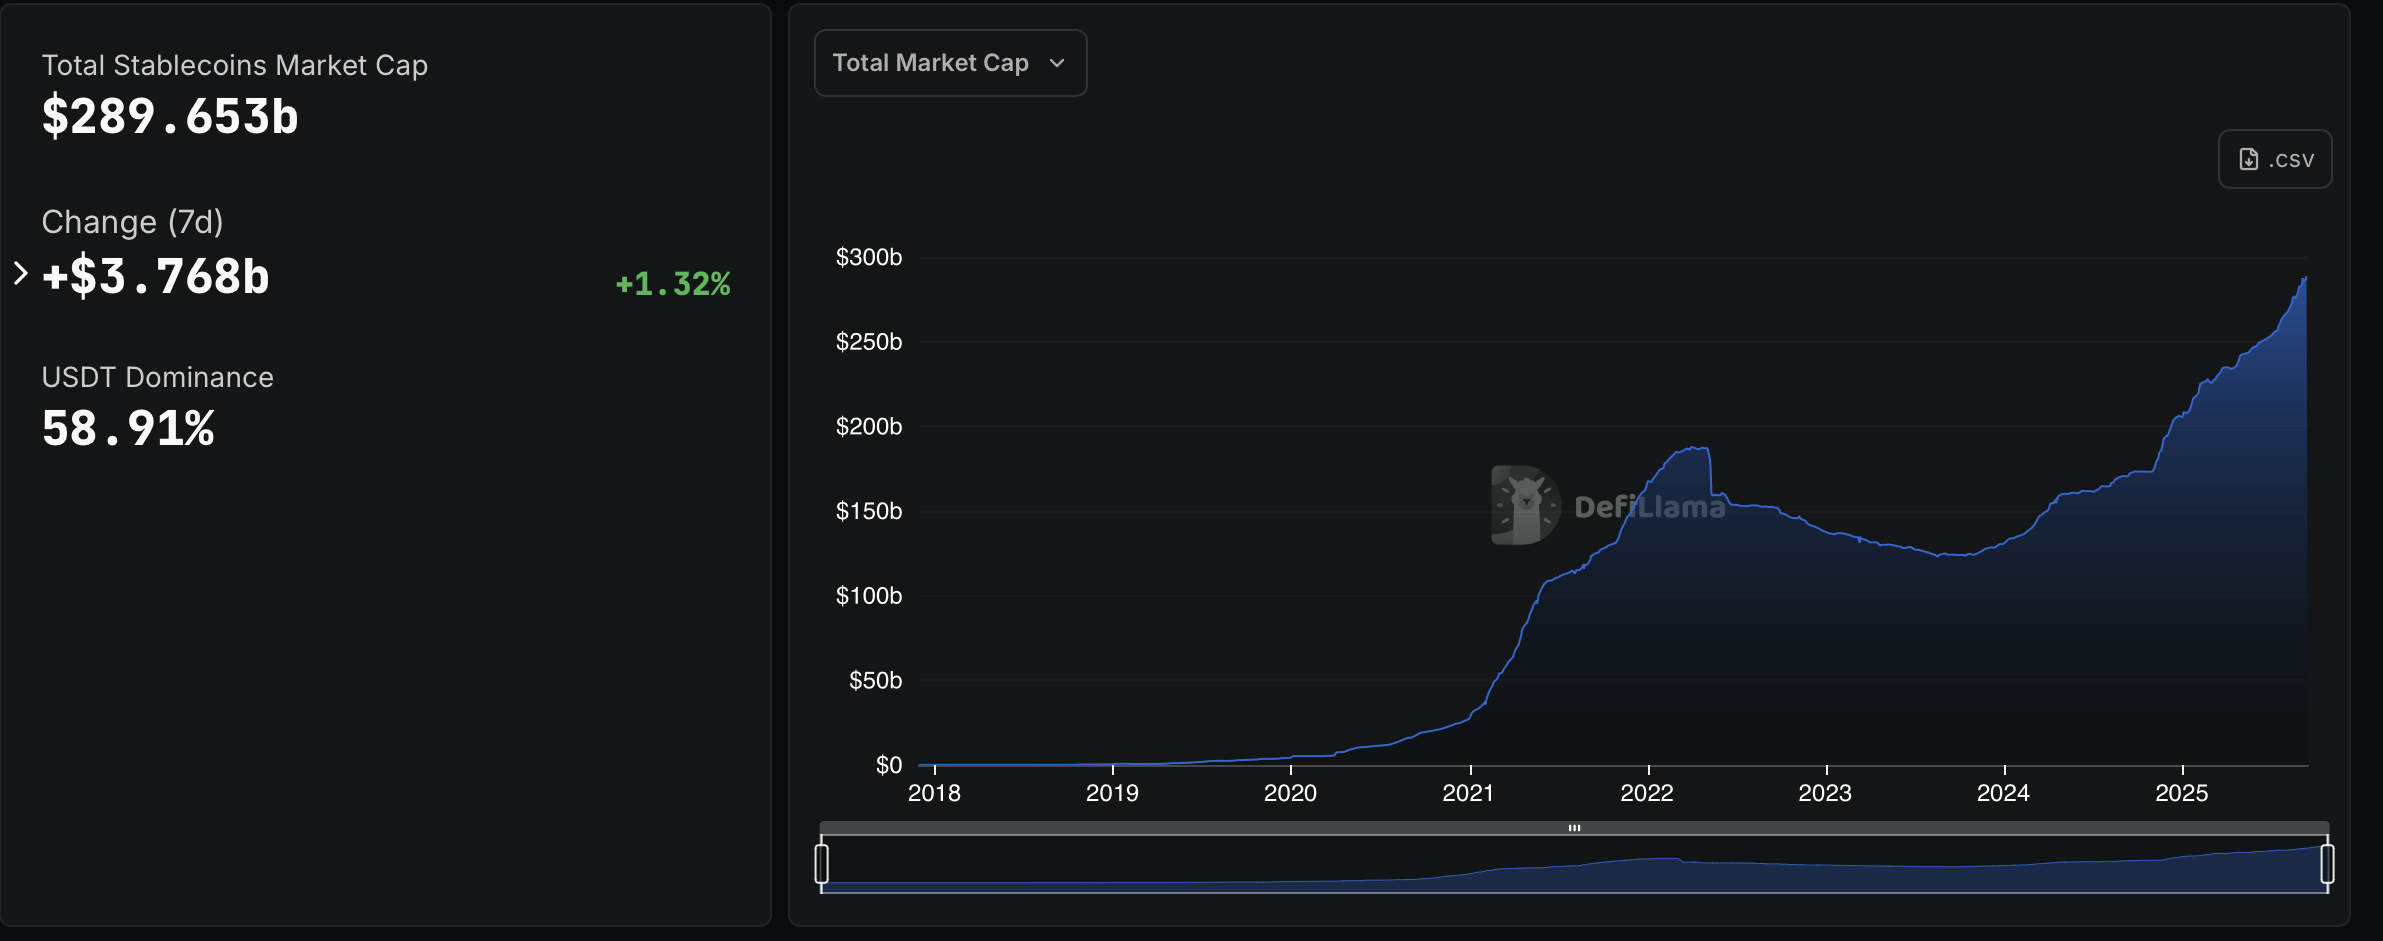Image resolution: width=2383 pixels, height=941 pixels.
Task: Click the drag indicator on the gray scrollbar
Action: click(x=1575, y=828)
